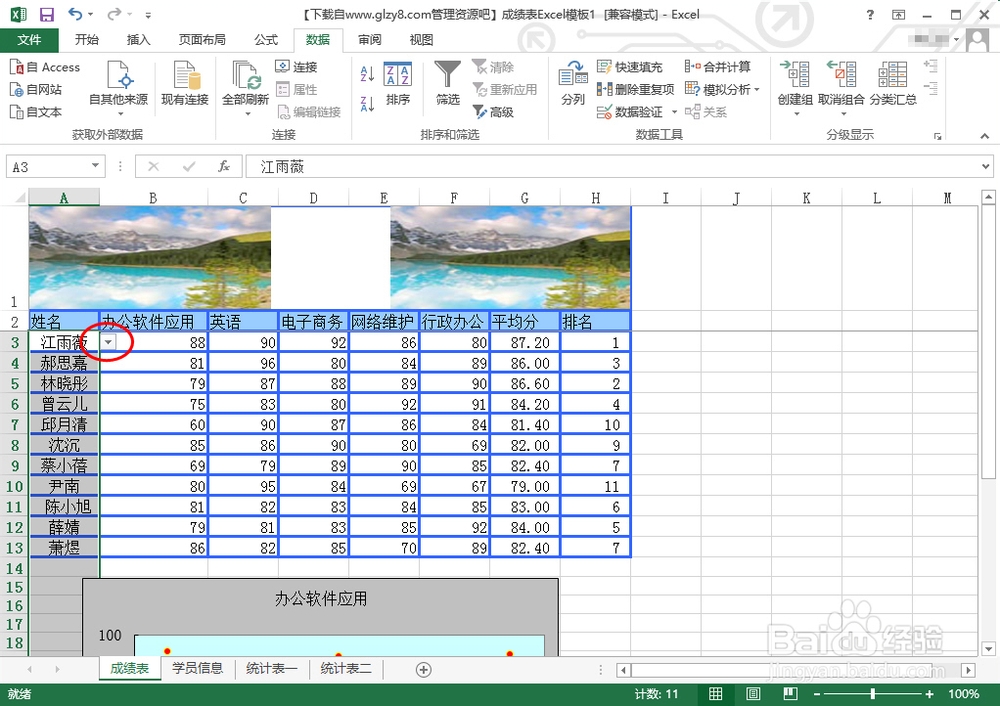1000x706 pixels.
Task: Switch to Insert (插入) tab
Action: 138,40
